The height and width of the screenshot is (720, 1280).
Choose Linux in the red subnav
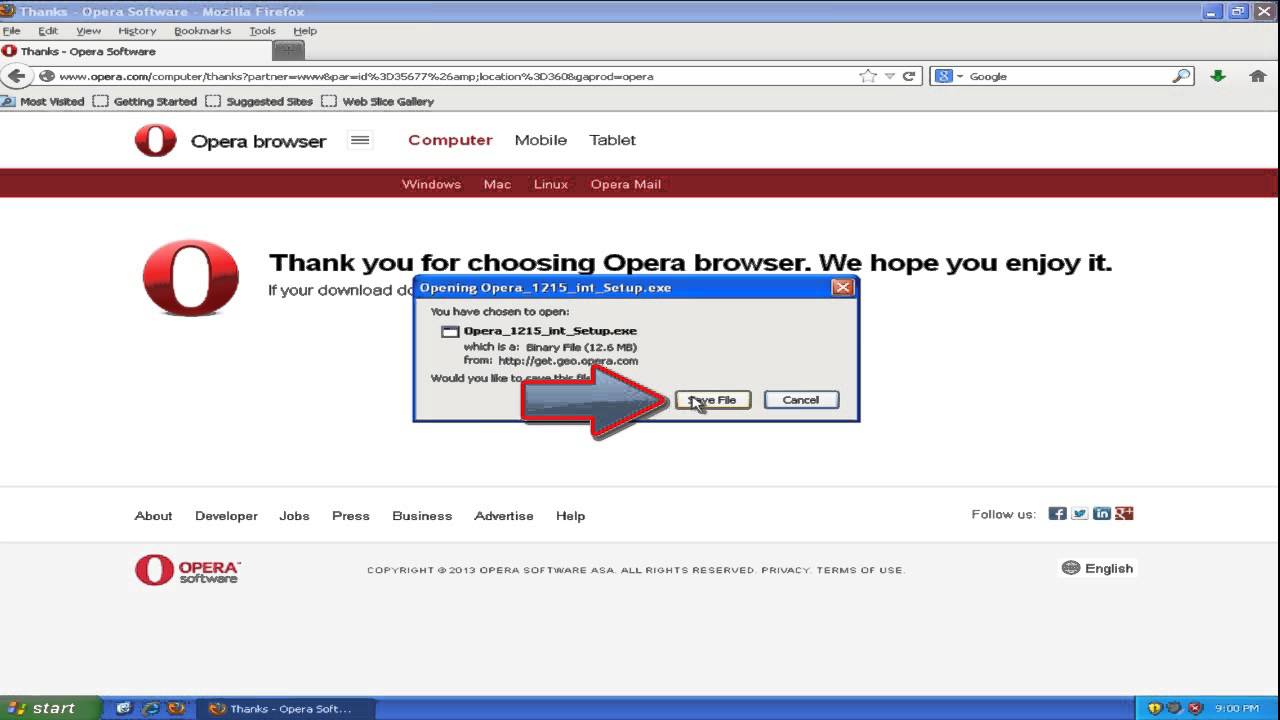tap(551, 184)
